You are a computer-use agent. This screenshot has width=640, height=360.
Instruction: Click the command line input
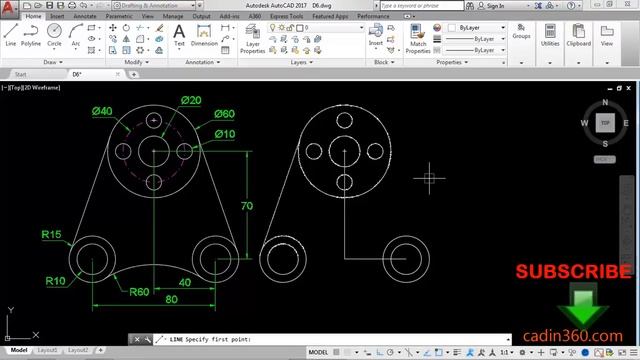click(x=332, y=340)
